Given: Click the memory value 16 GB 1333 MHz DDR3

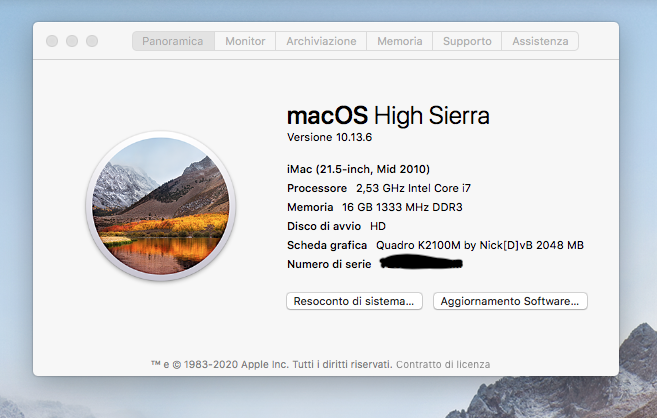Looking at the screenshot, I should coord(402,207).
